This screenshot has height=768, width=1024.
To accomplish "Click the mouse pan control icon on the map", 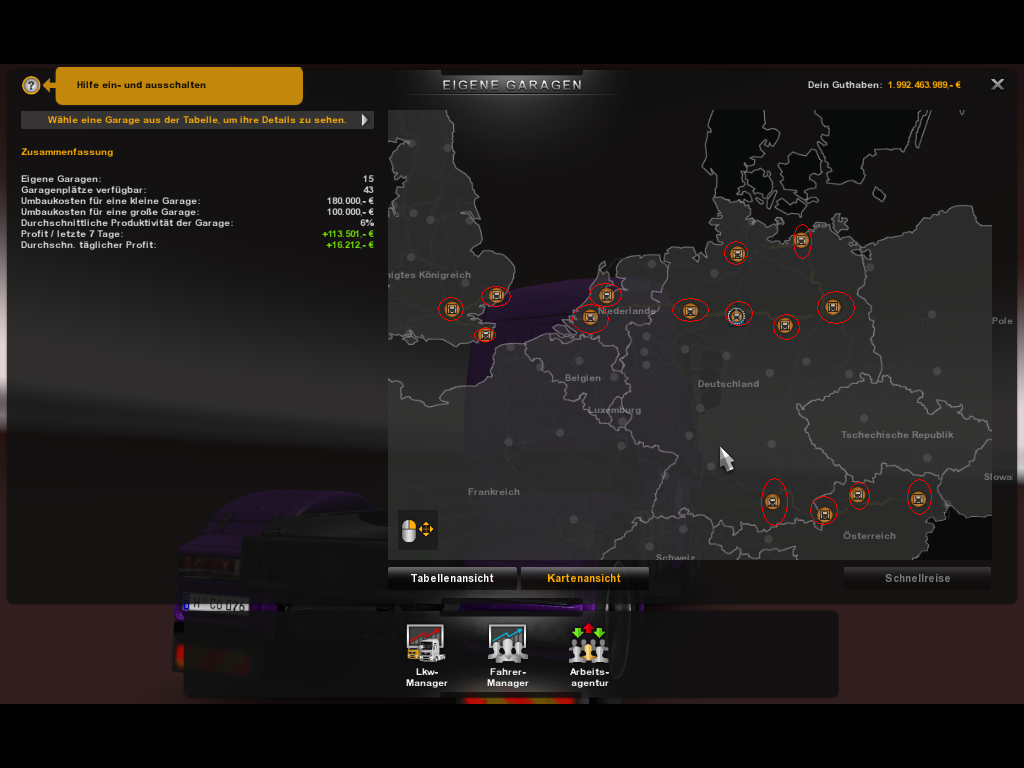I will (417, 530).
